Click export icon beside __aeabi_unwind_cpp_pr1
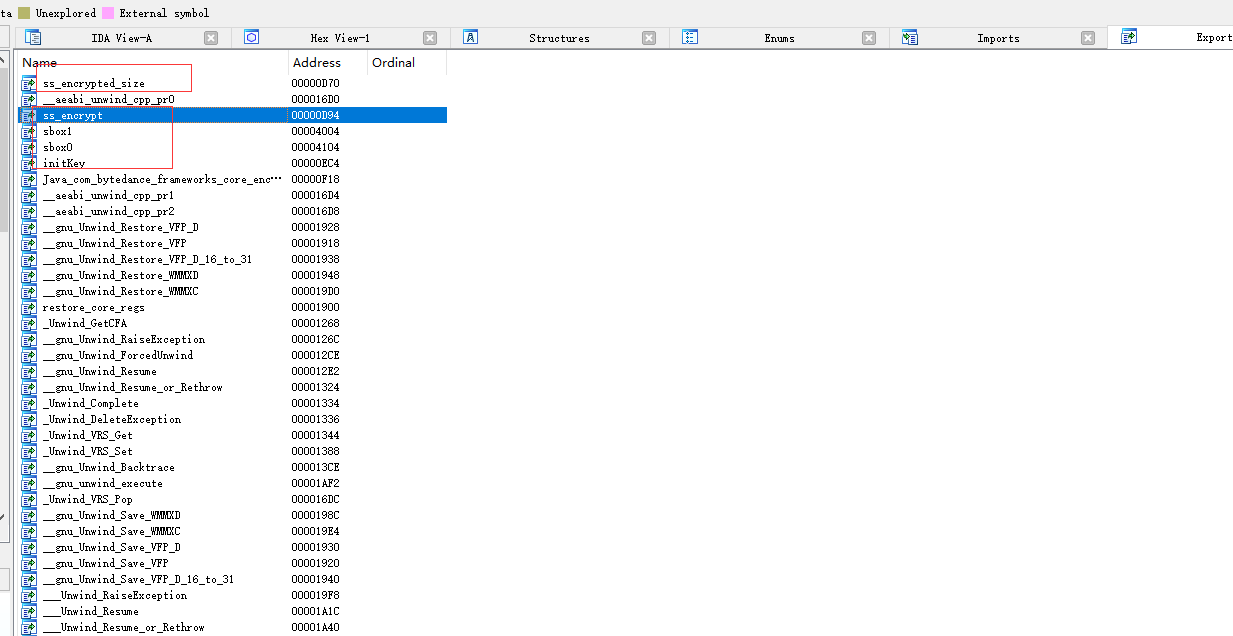The height and width of the screenshot is (636, 1233). 29,196
